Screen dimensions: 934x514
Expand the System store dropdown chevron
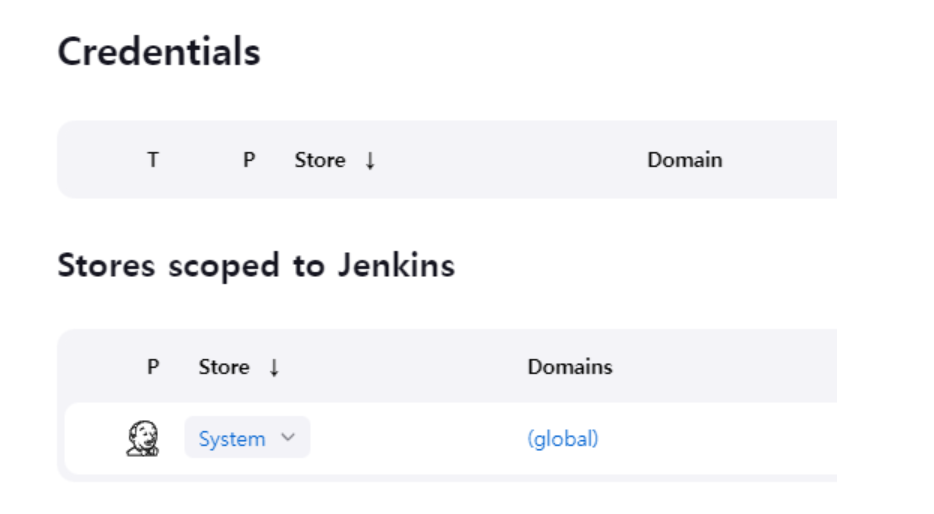288,437
